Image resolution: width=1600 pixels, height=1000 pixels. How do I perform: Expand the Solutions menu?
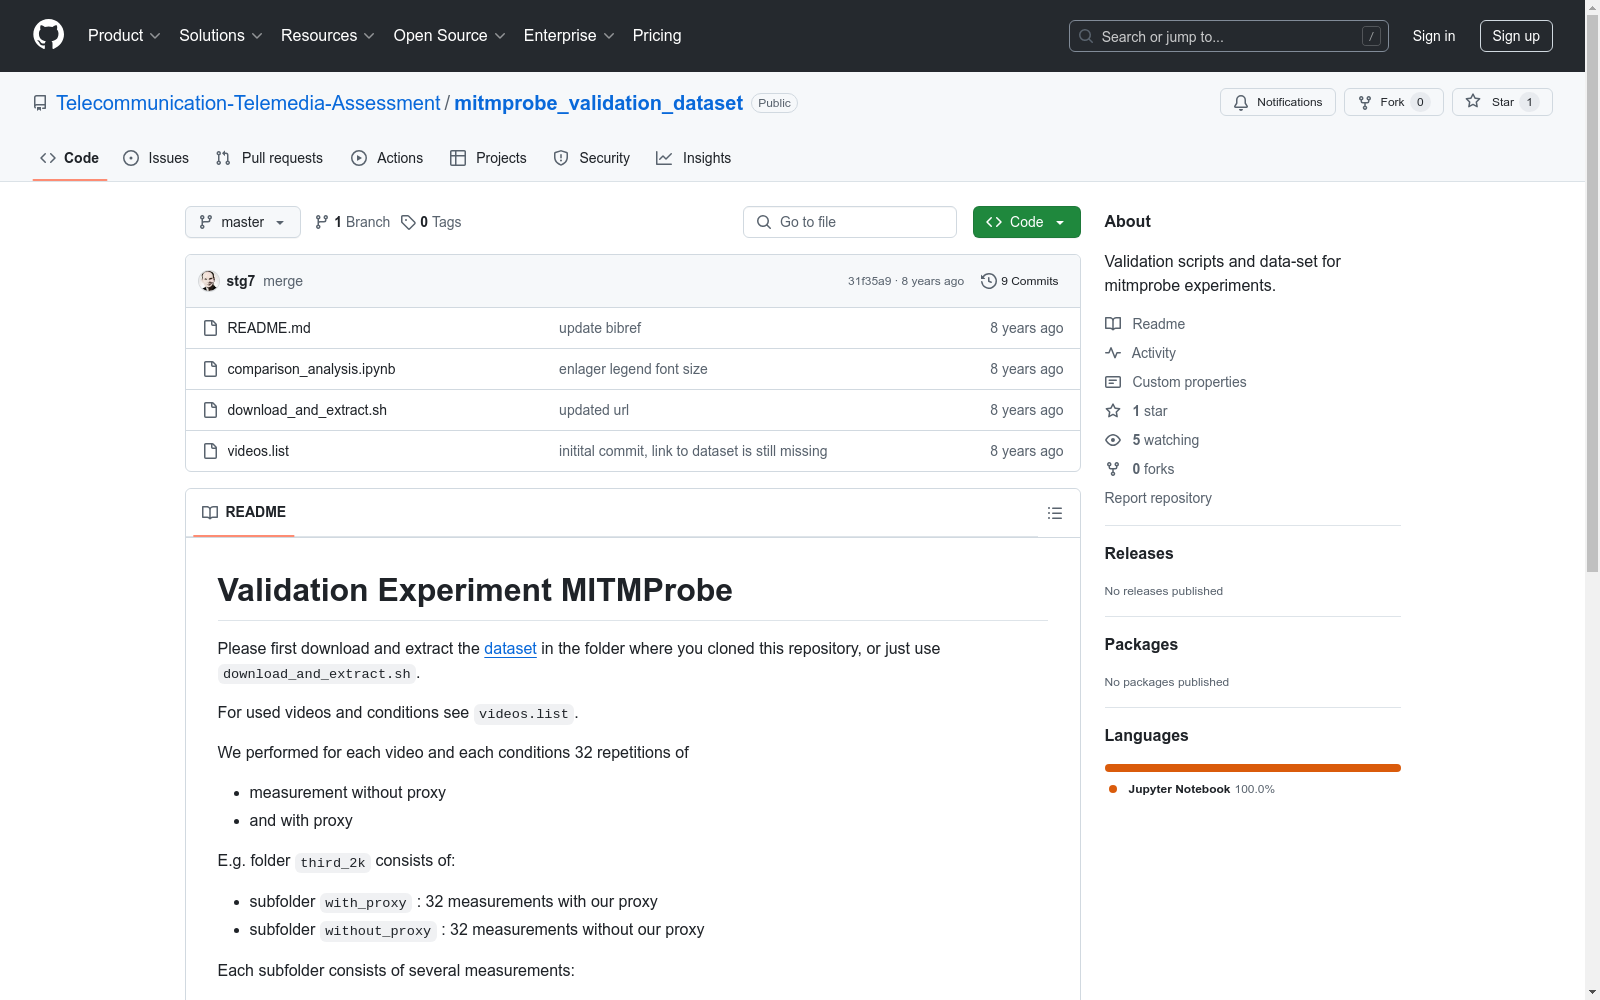(x=221, y=36)
